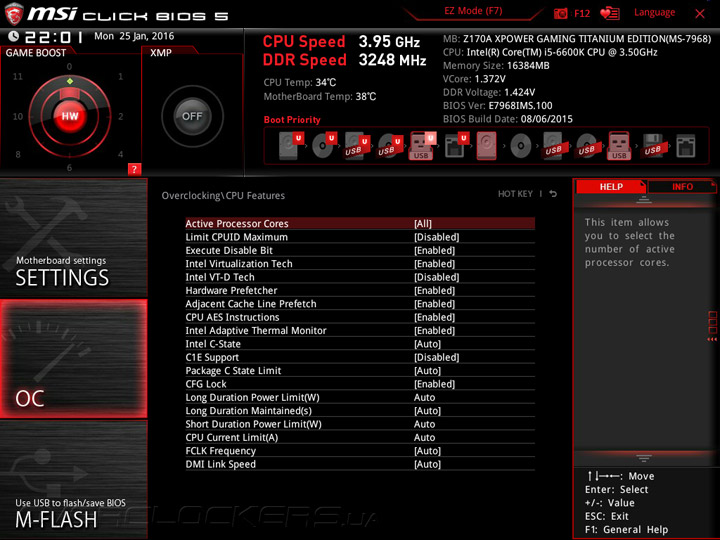Toggle Execute Disable Bit setting
This screenshot has height=540, width=720.
[x=360, y=250]
